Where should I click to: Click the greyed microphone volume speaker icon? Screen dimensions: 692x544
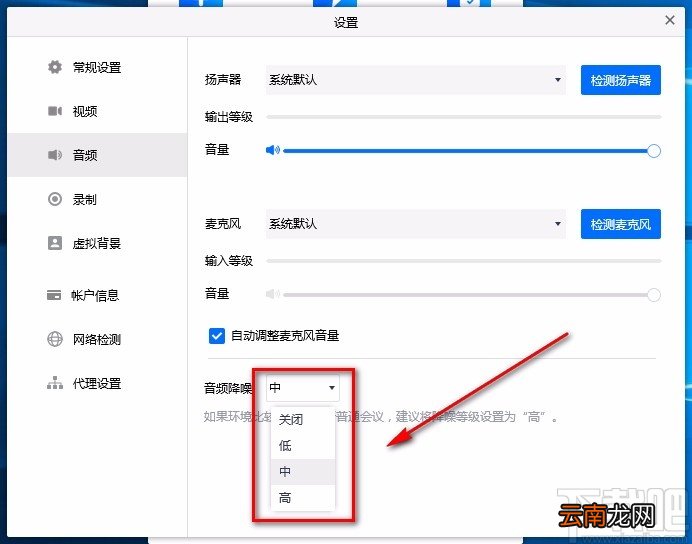tap(273, 294)
